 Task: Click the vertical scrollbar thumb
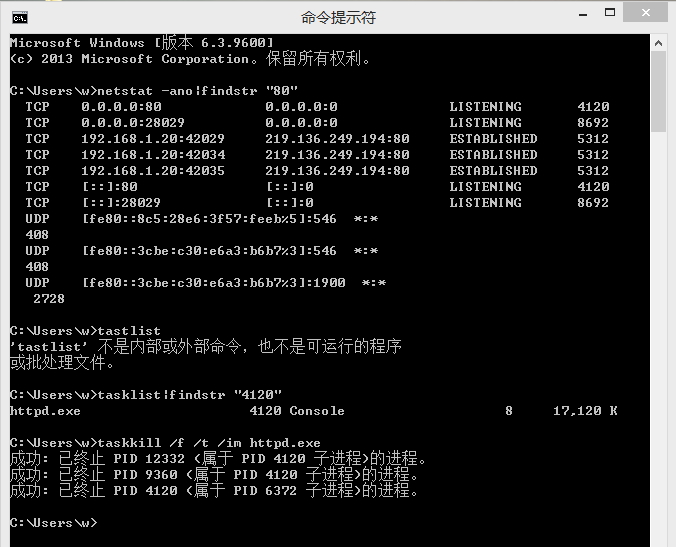[x=658, y=91]
